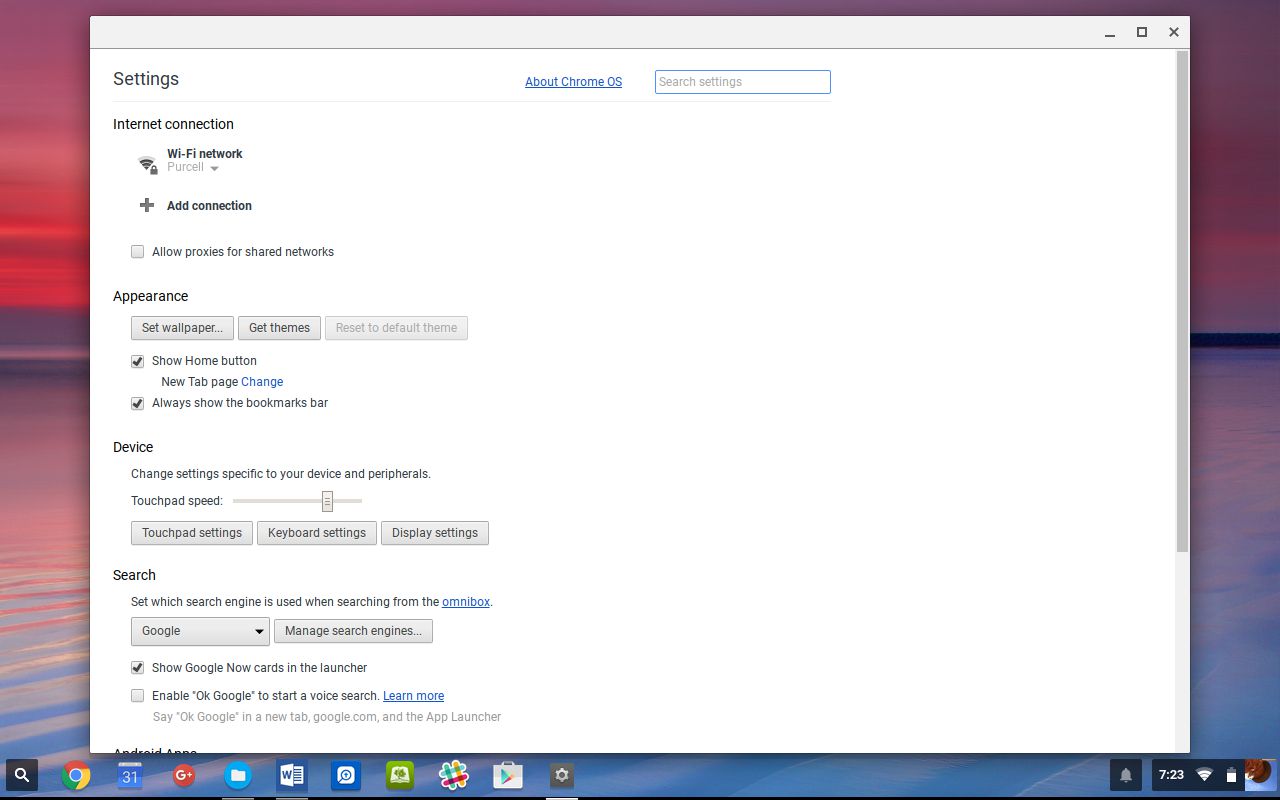Enable "Ok Google" voice search checkbox
Viewport: 1280px width, 800px height.
(138, 696)
